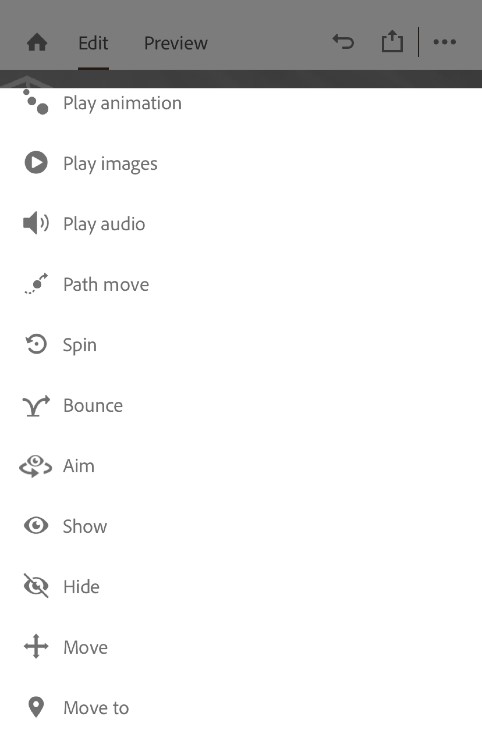This screenshot has width=482, height=745.
Task: Select the Move action label
Action: point(86,647)
